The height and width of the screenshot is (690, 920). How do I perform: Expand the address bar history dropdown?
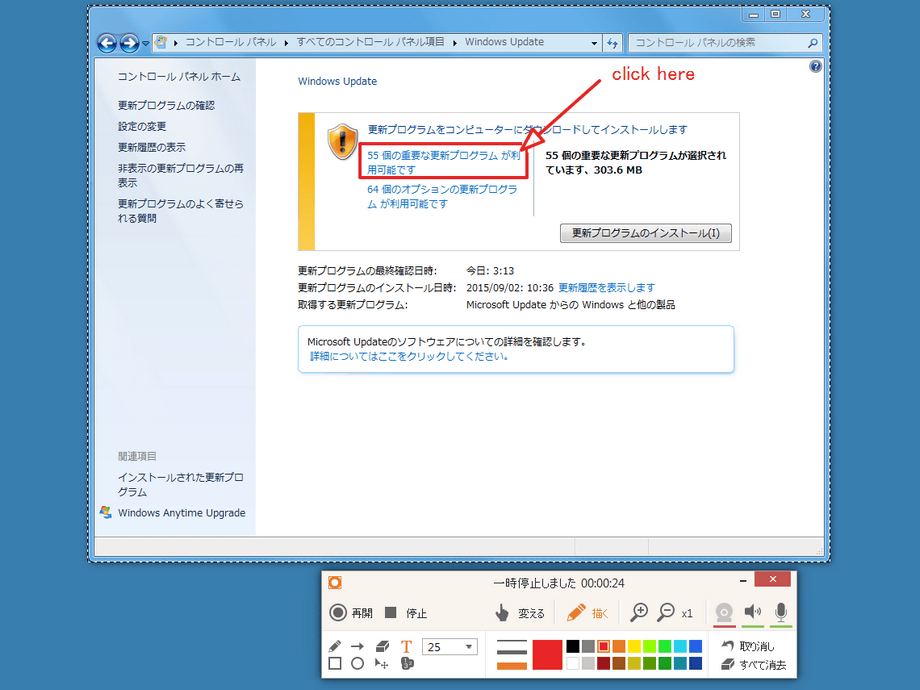(594, 43)
